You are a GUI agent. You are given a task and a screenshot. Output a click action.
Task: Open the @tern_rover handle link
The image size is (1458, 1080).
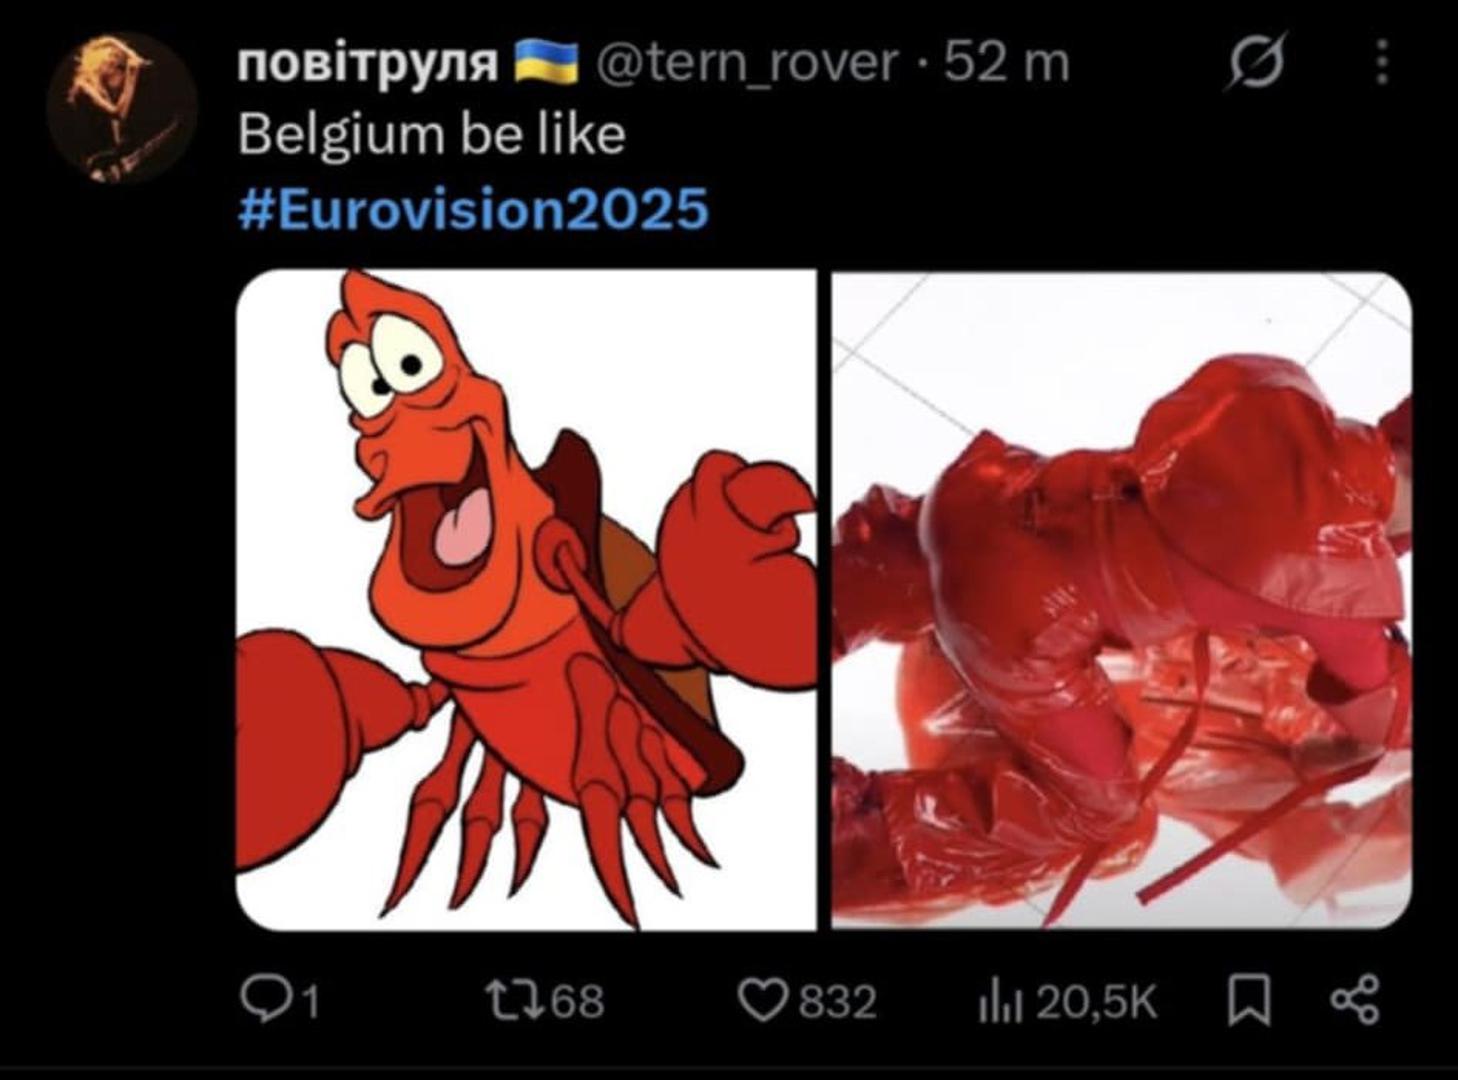pyautogui.click(x=747, y=63)
